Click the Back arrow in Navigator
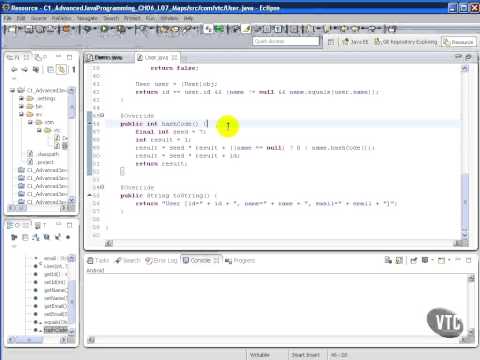 click(14, 69)
